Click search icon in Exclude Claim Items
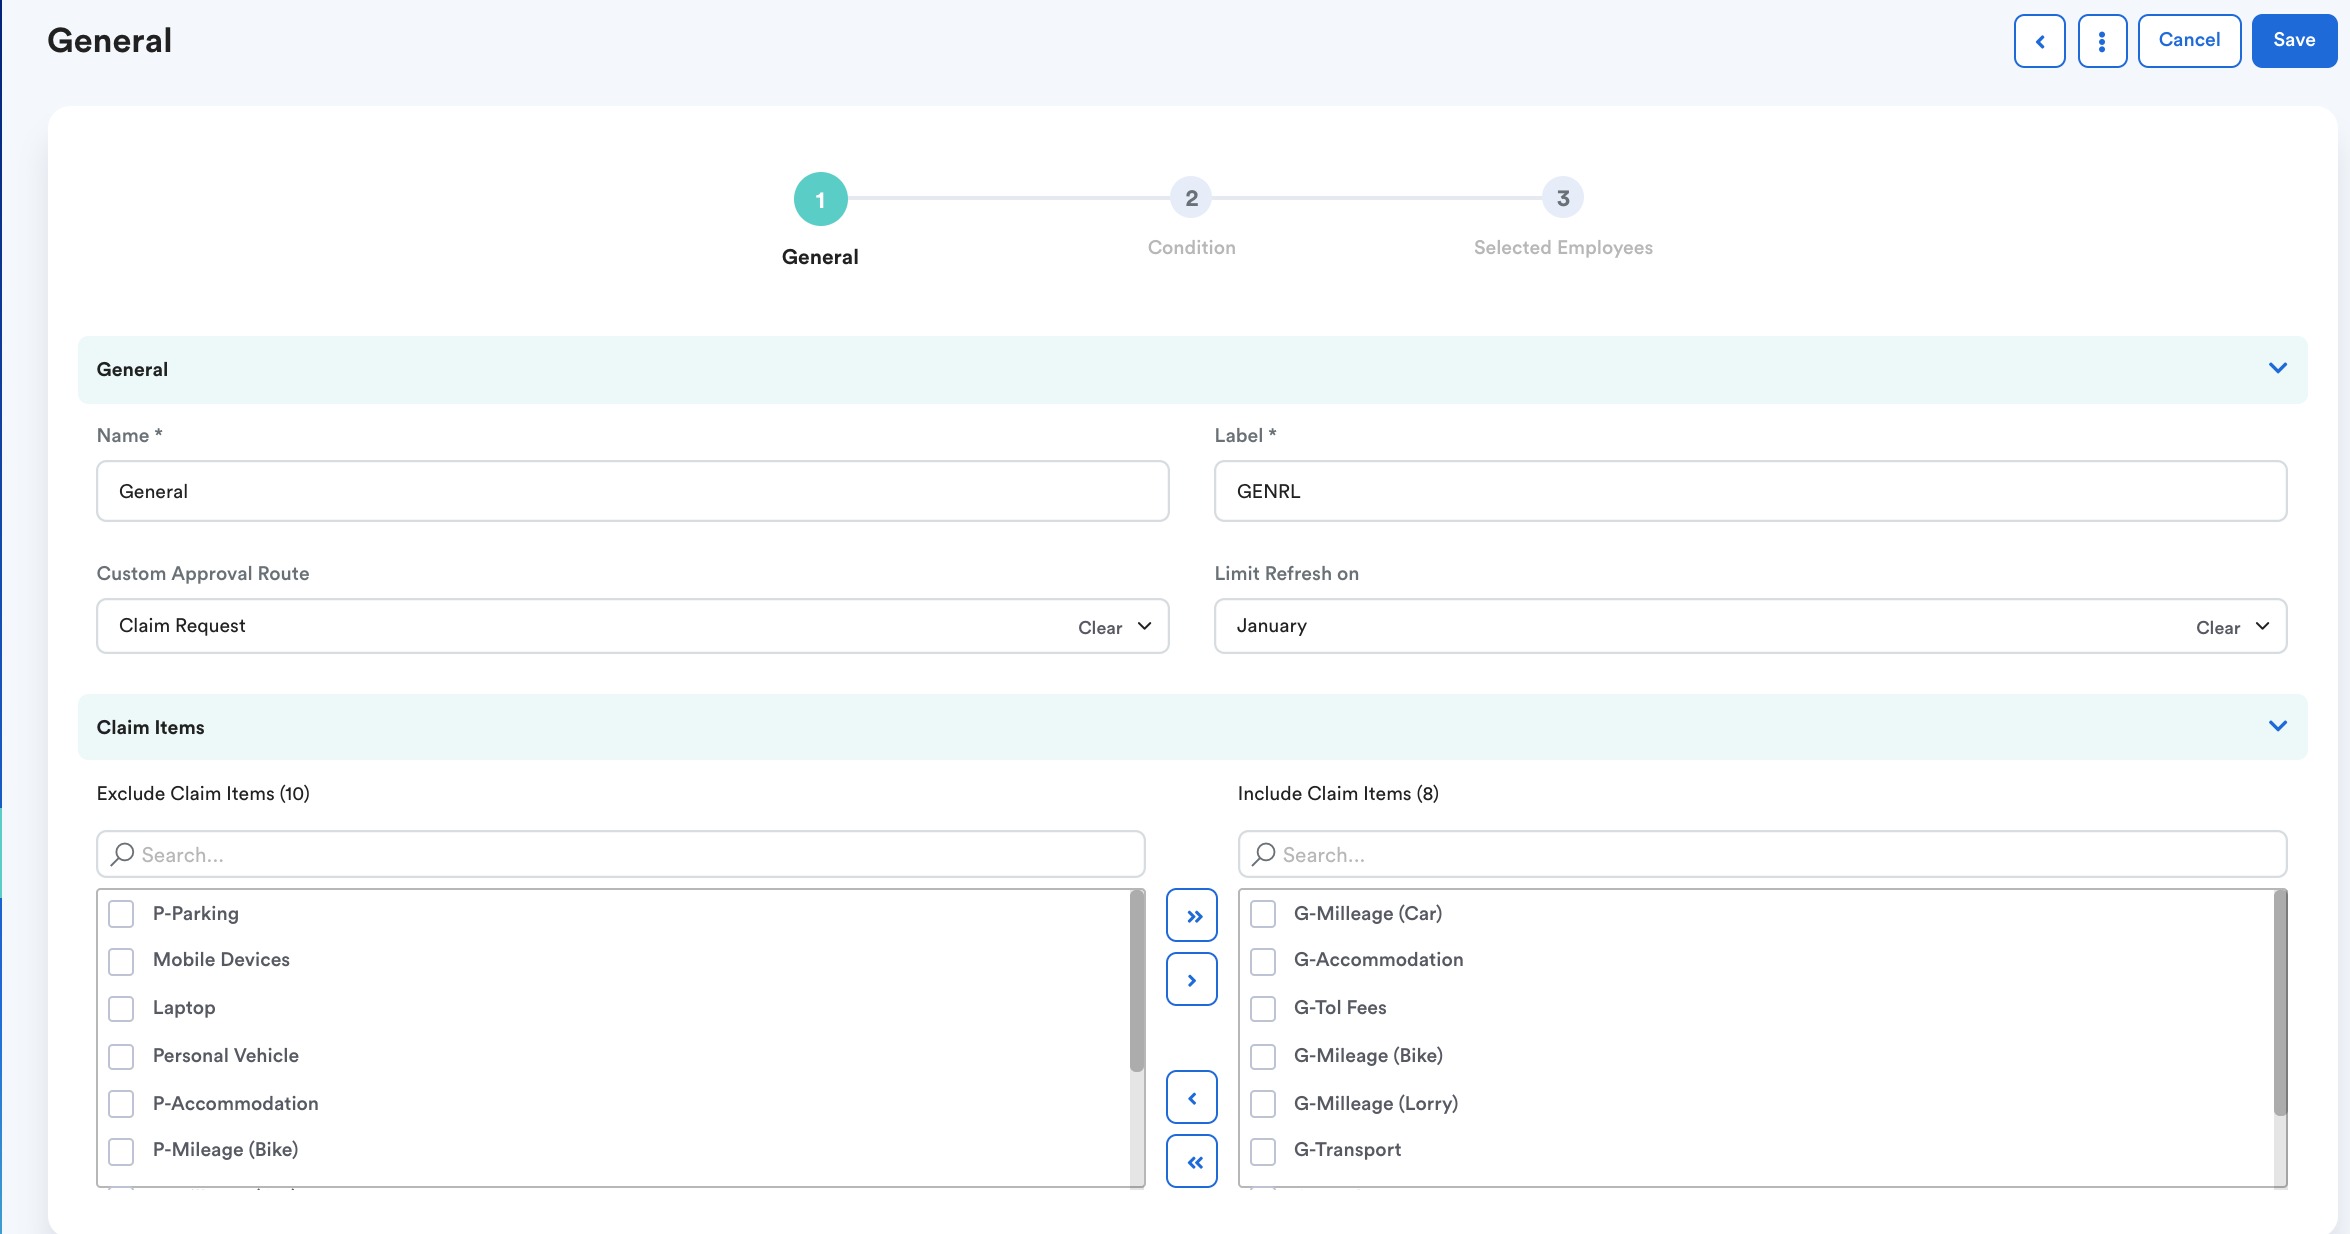The height and width of the screenshot is (1234, 2350). click(x=122, y=854)
